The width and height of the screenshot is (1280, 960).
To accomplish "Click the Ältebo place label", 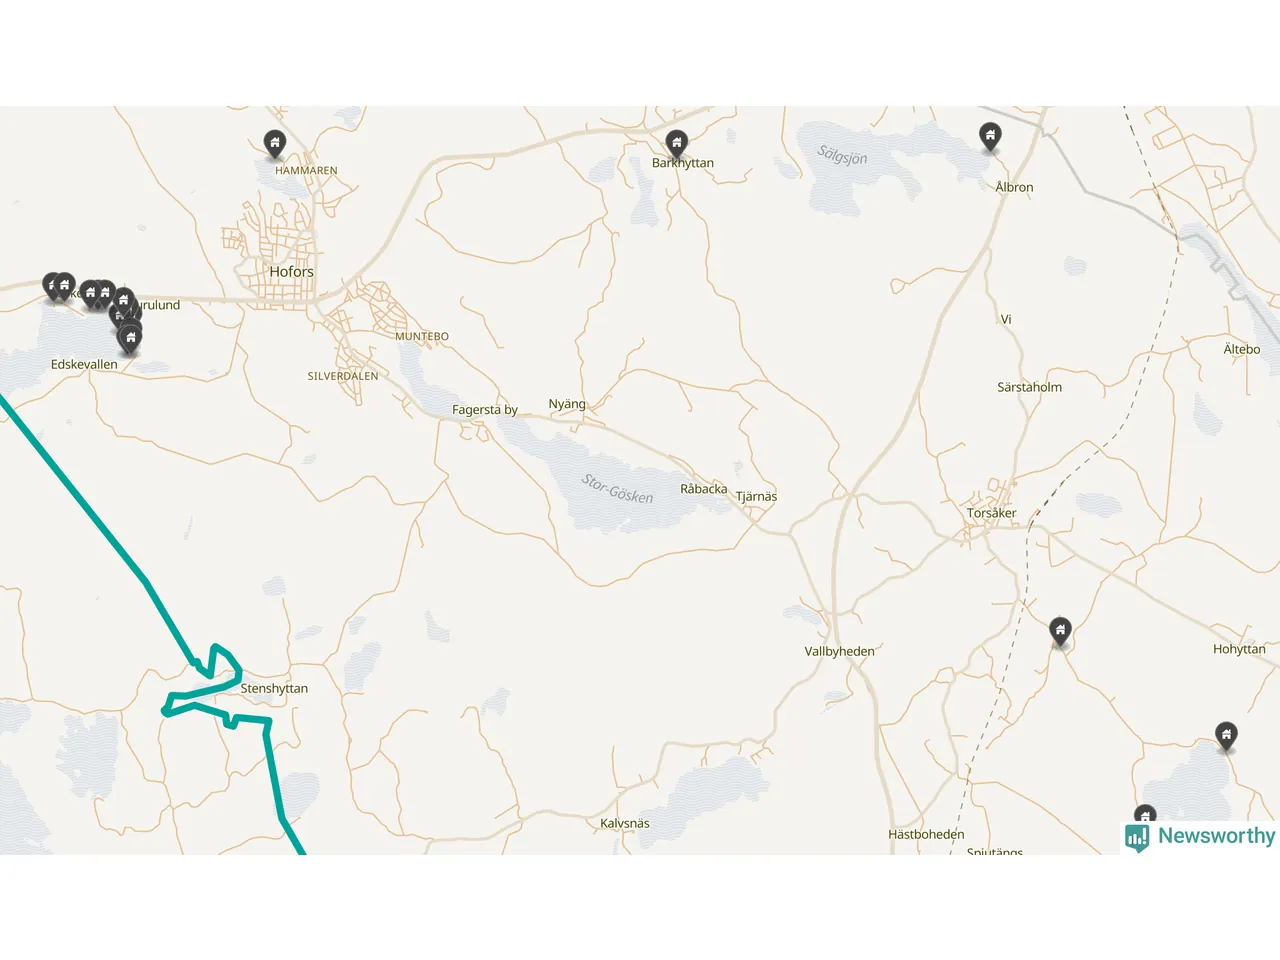I will [x=1242, y=349].
